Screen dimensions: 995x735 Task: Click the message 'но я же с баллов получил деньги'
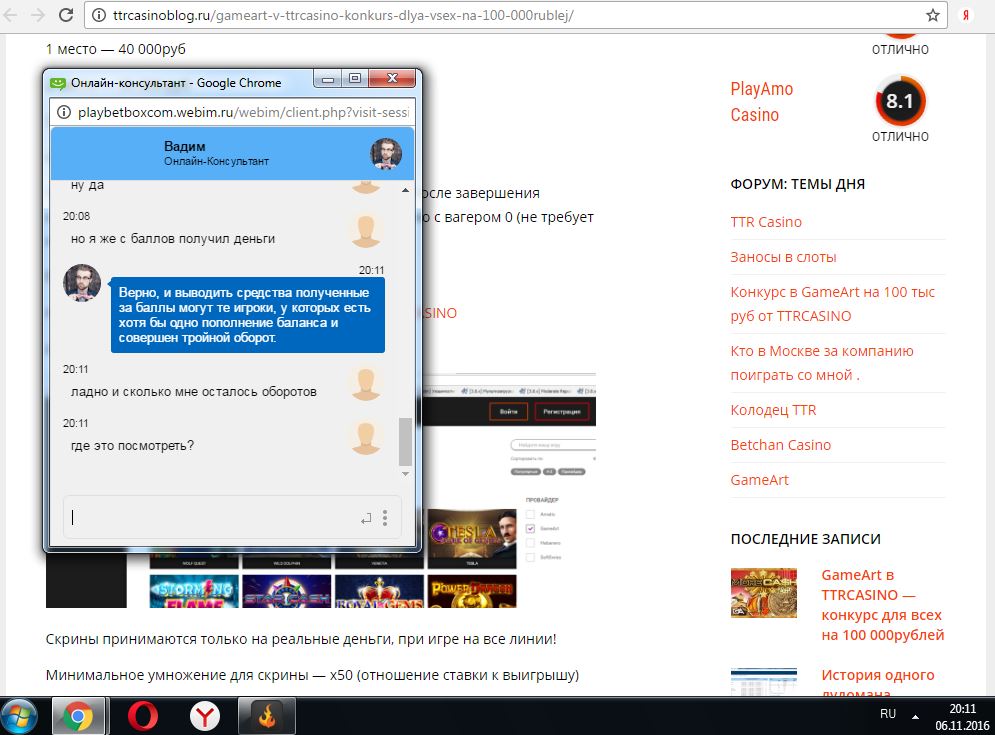(x=173, y=239)
